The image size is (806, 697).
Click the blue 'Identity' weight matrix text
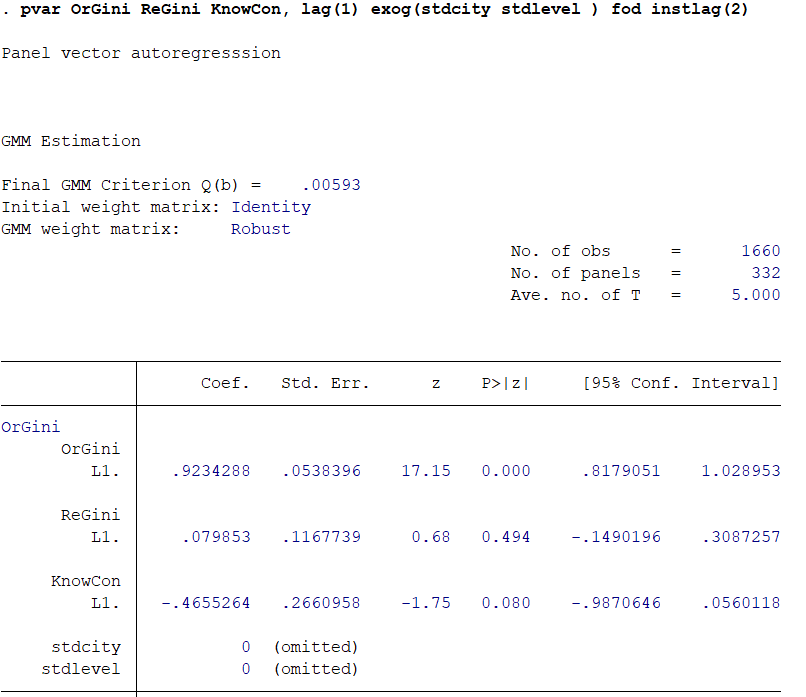[x=271, y=207]
